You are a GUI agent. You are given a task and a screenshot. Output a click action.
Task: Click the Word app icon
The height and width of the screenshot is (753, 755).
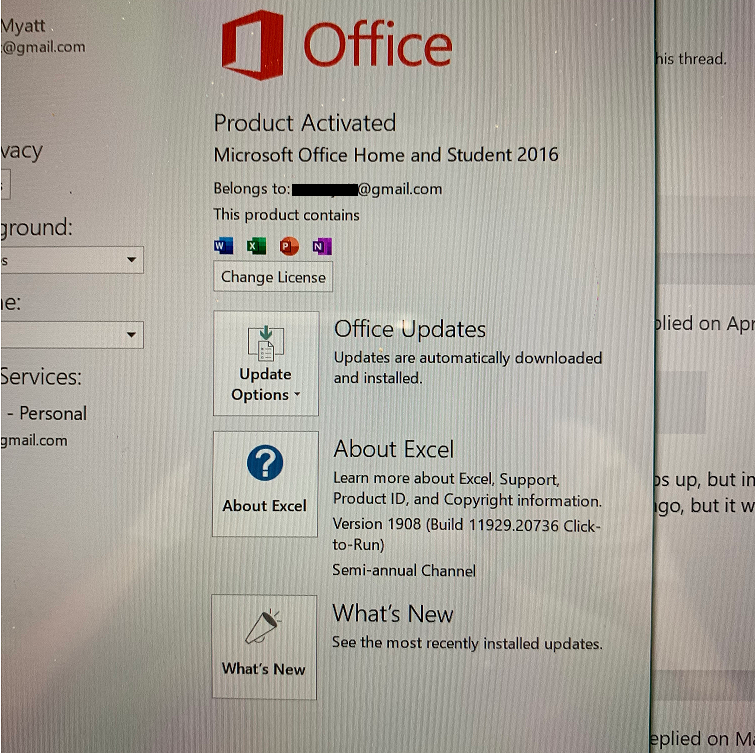coord(223,246)
